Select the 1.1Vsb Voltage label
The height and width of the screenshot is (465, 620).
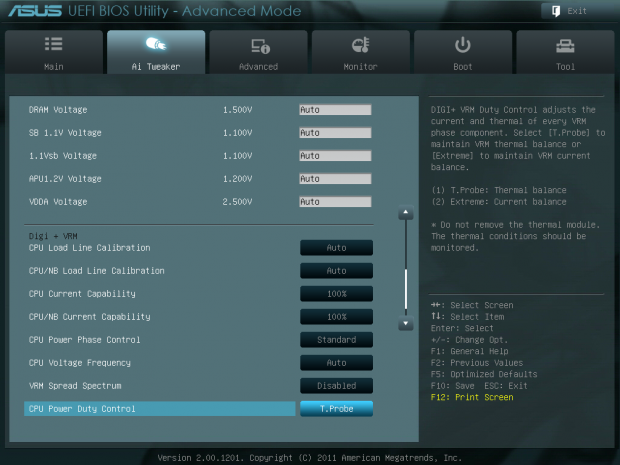pos(62,156)
